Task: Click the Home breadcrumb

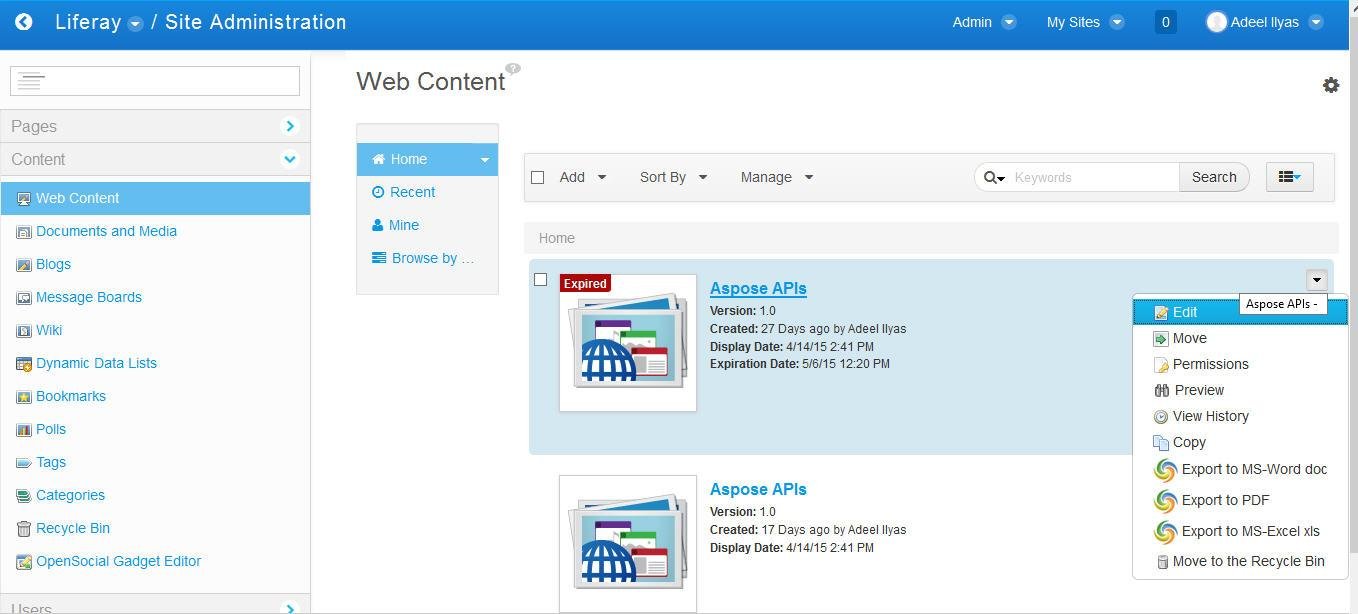Action: point(556,238)
